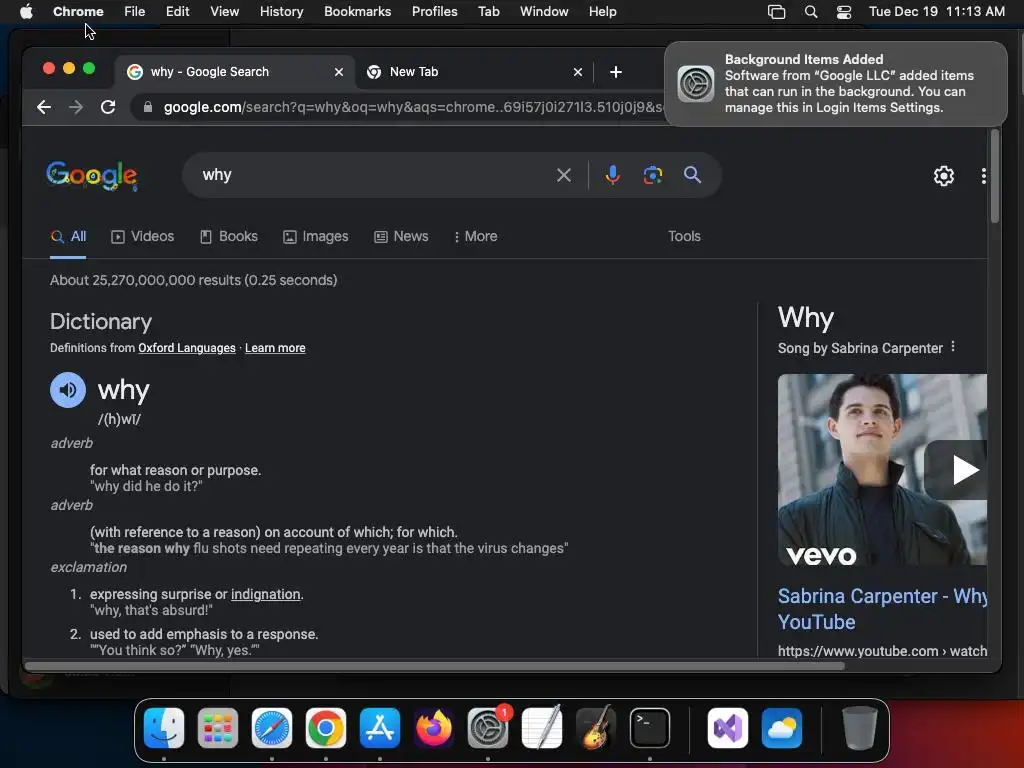
Task: Click the padlock site info icon
Action: click(148, 107)
